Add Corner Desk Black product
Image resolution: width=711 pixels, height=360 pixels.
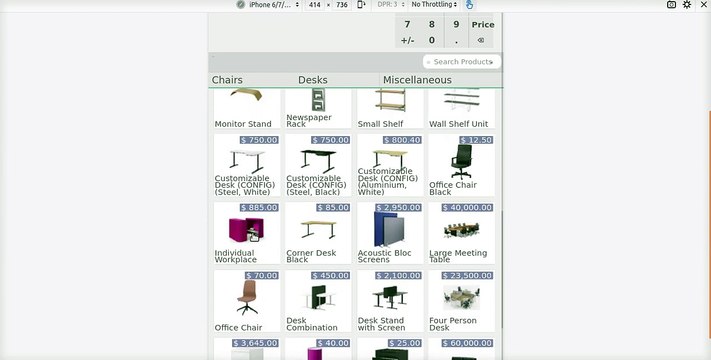pyautogui.click(x=318, y=233)
